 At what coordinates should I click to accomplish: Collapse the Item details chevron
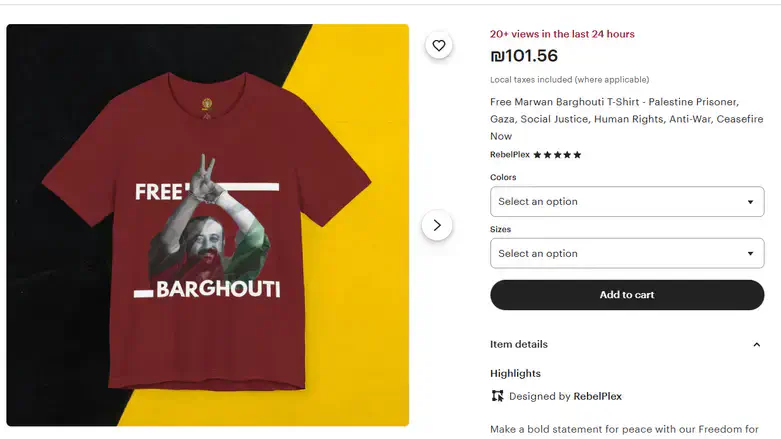click(756, 345)
